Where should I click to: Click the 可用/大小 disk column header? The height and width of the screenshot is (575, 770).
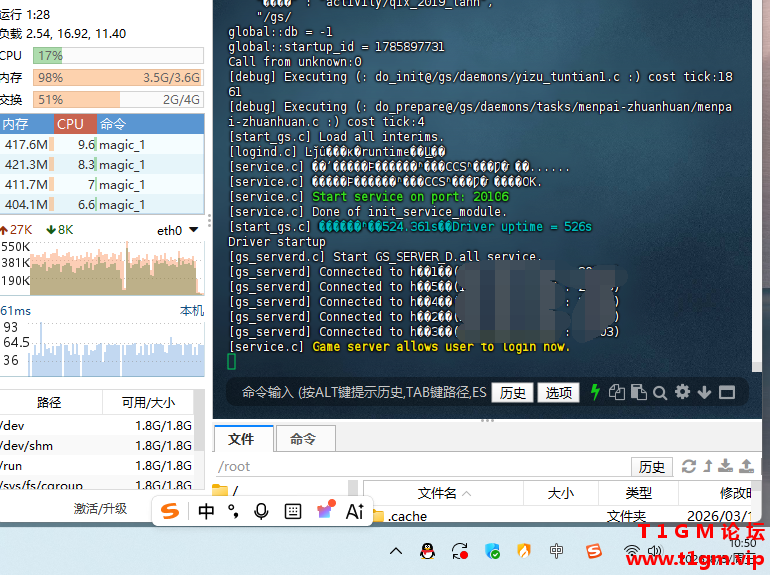pyautogui.click(x=148, y=403)
